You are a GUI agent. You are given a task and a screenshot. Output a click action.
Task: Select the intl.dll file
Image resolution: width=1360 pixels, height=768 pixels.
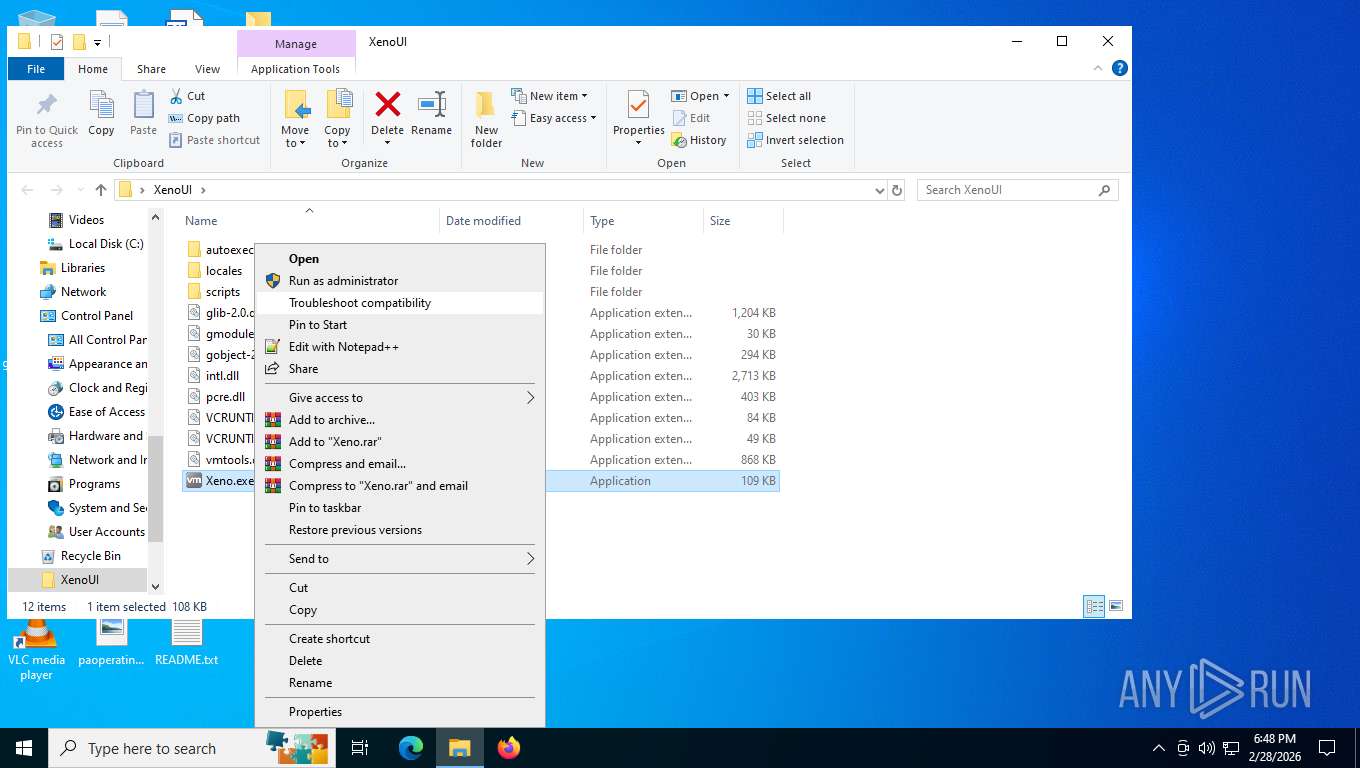222,376
